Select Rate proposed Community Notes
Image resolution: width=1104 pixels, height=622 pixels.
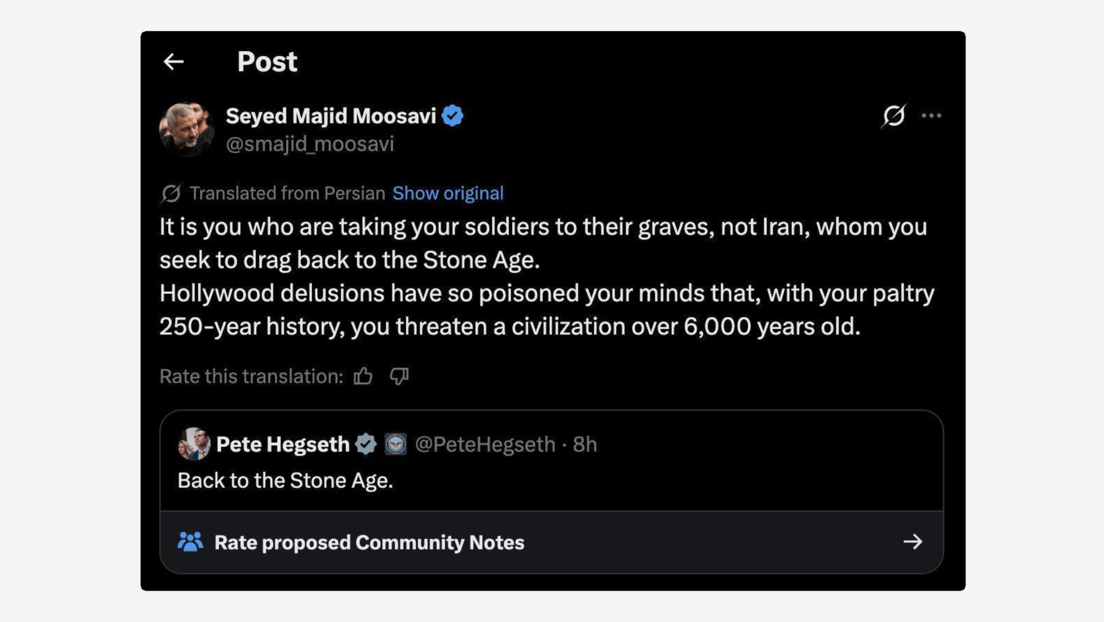369,542
